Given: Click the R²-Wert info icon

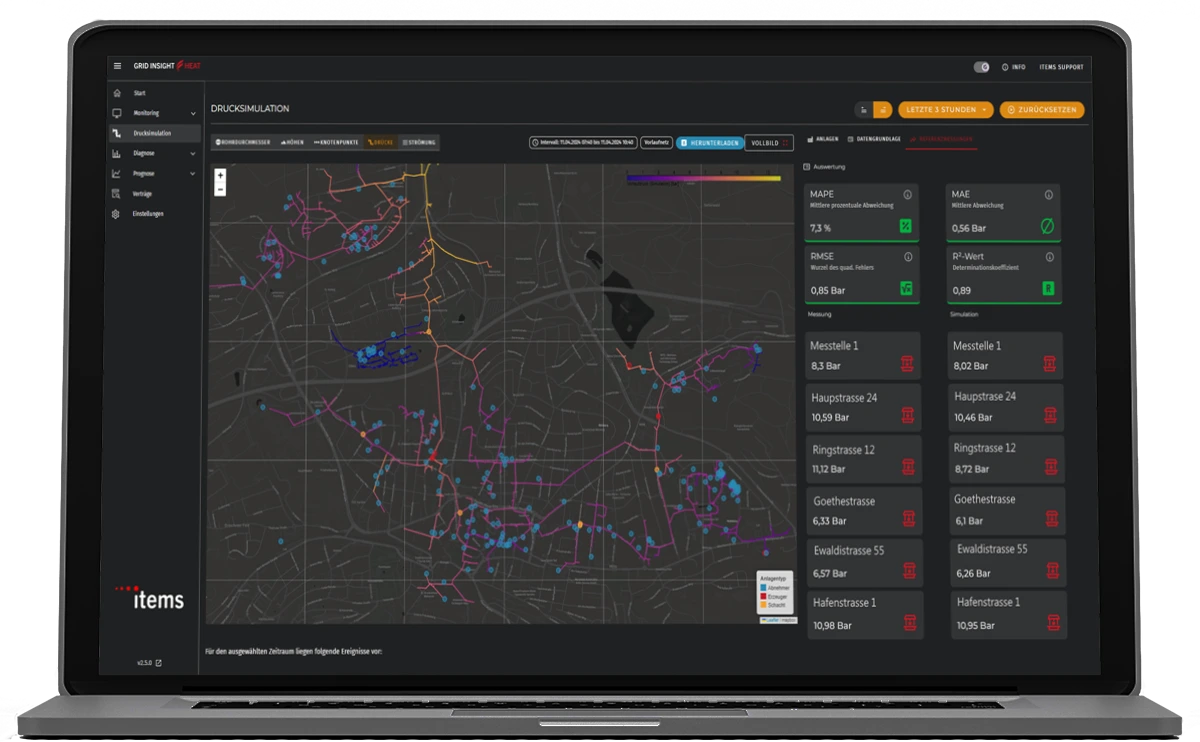Looking at the screenshot, I should 1048,256.
